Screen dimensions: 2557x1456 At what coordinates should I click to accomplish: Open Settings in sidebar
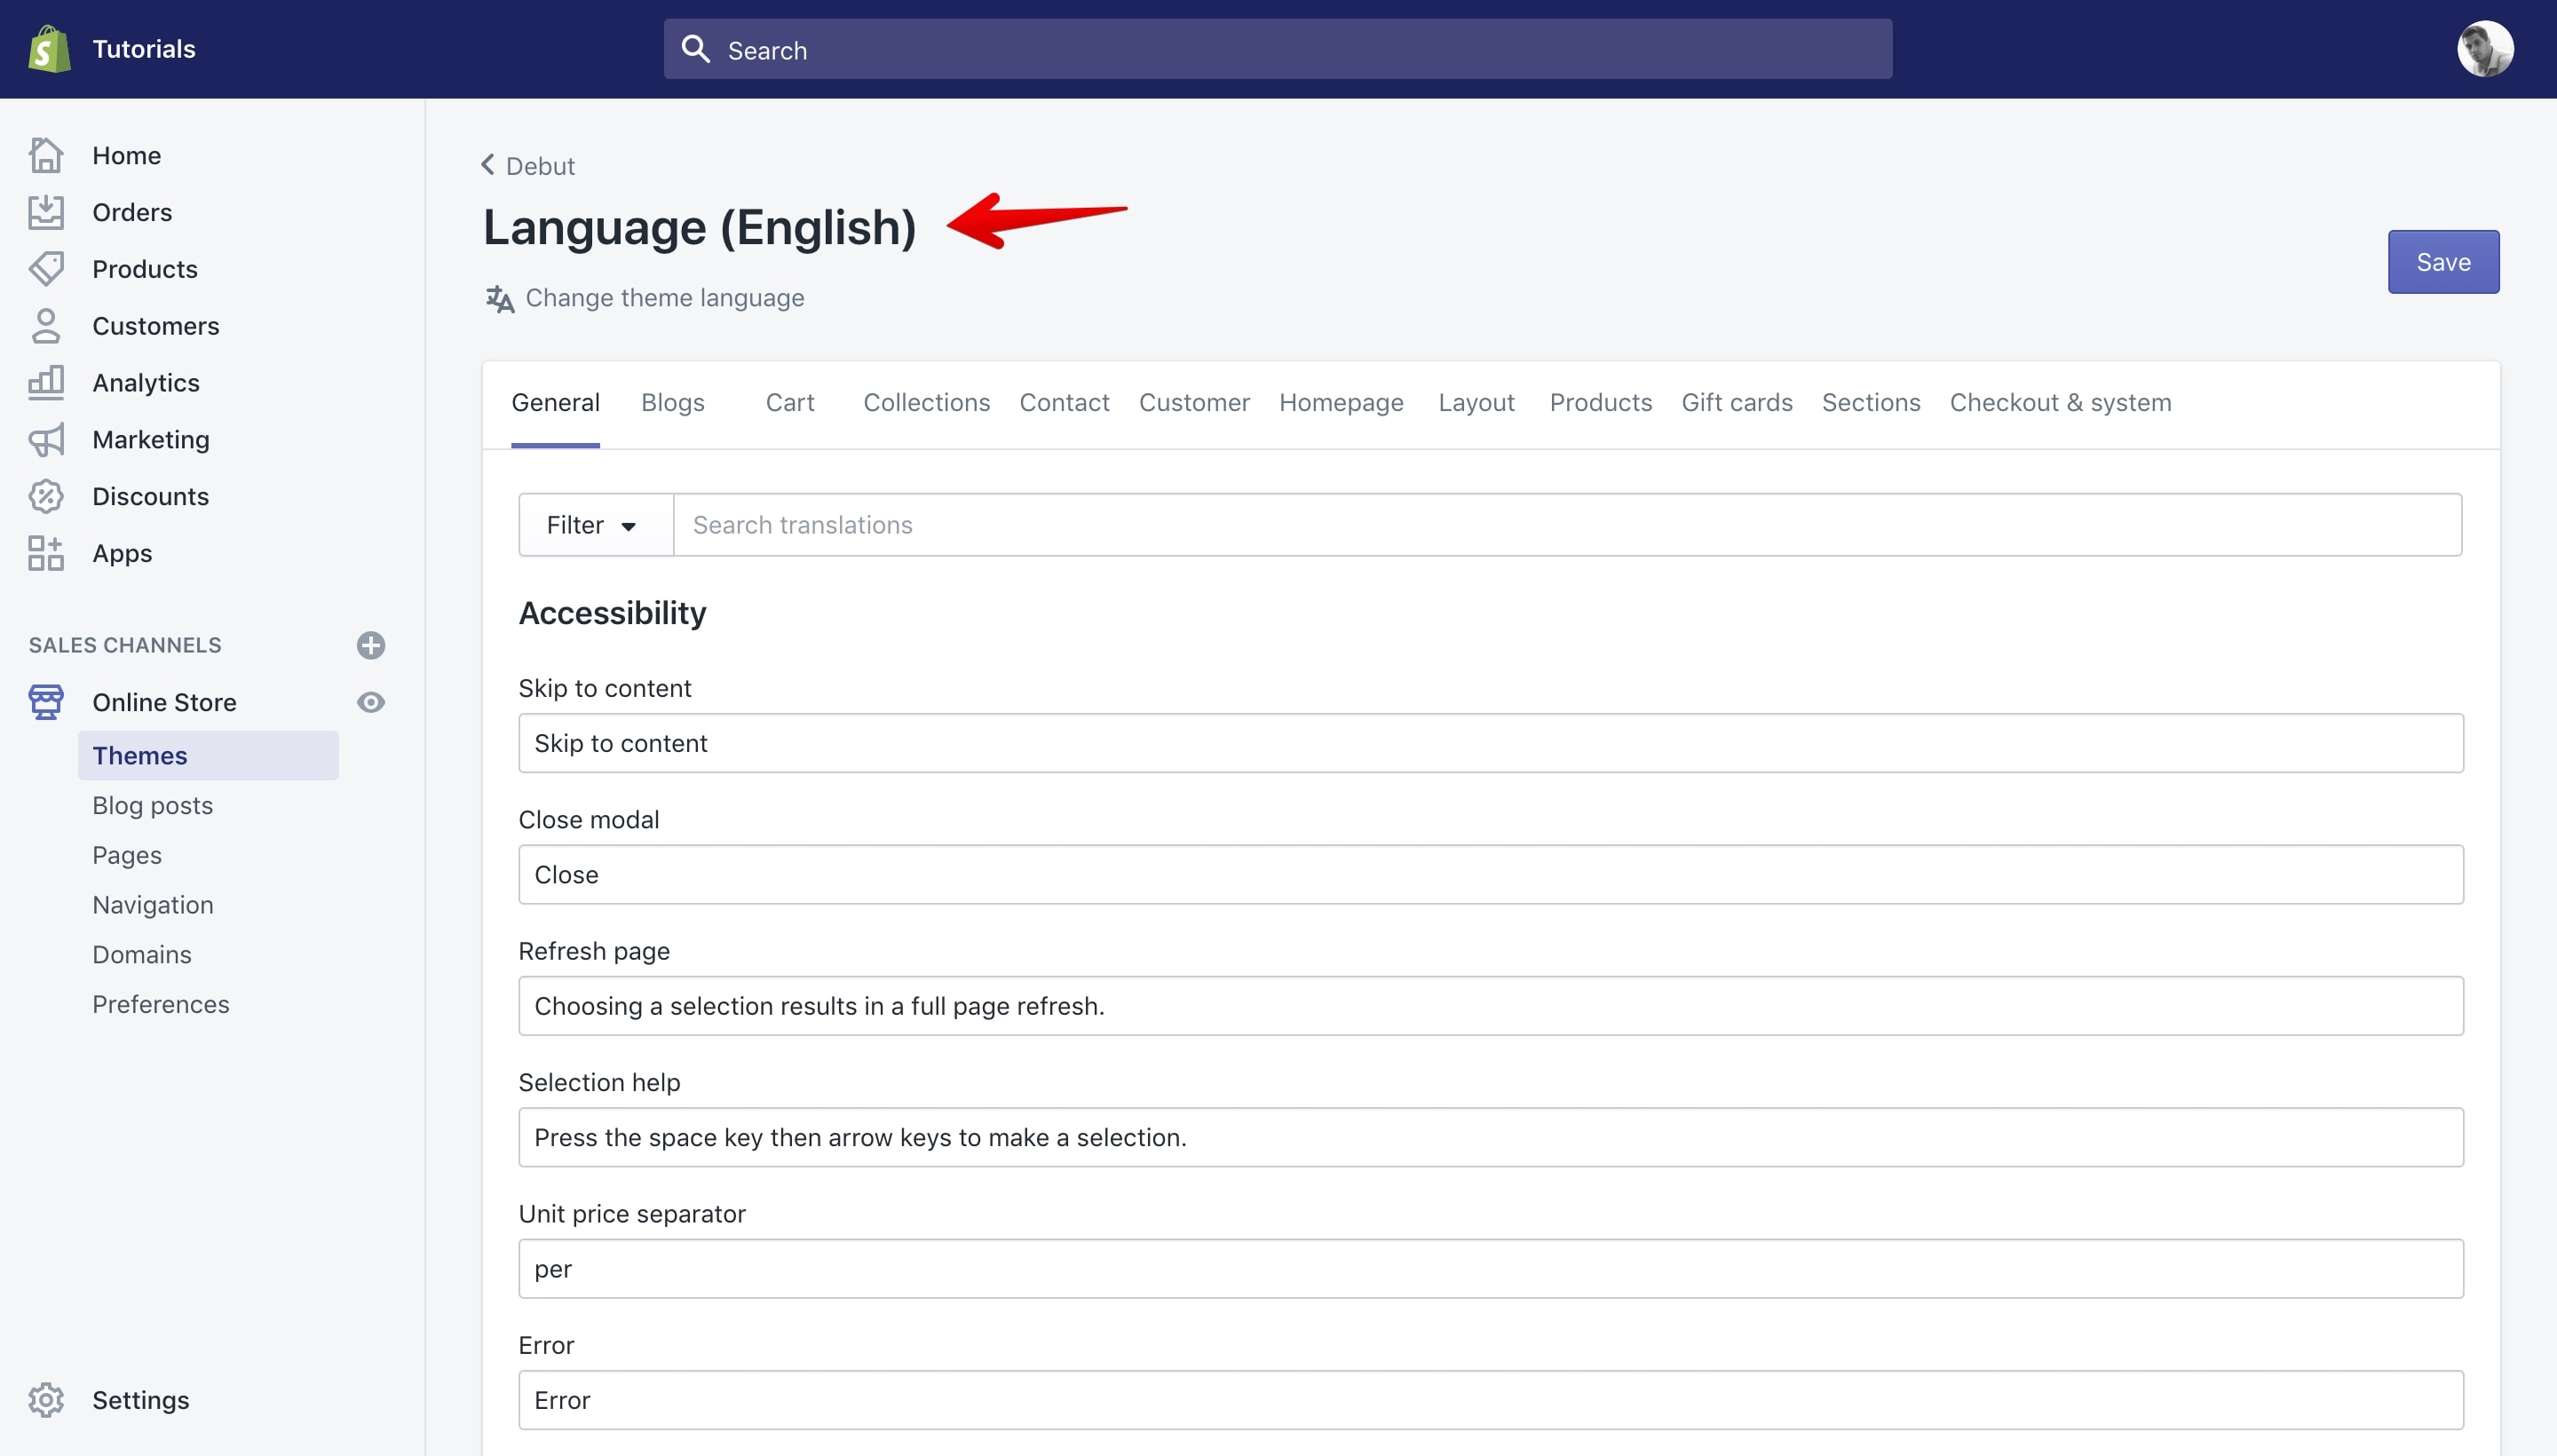[x=141, y=1400]
